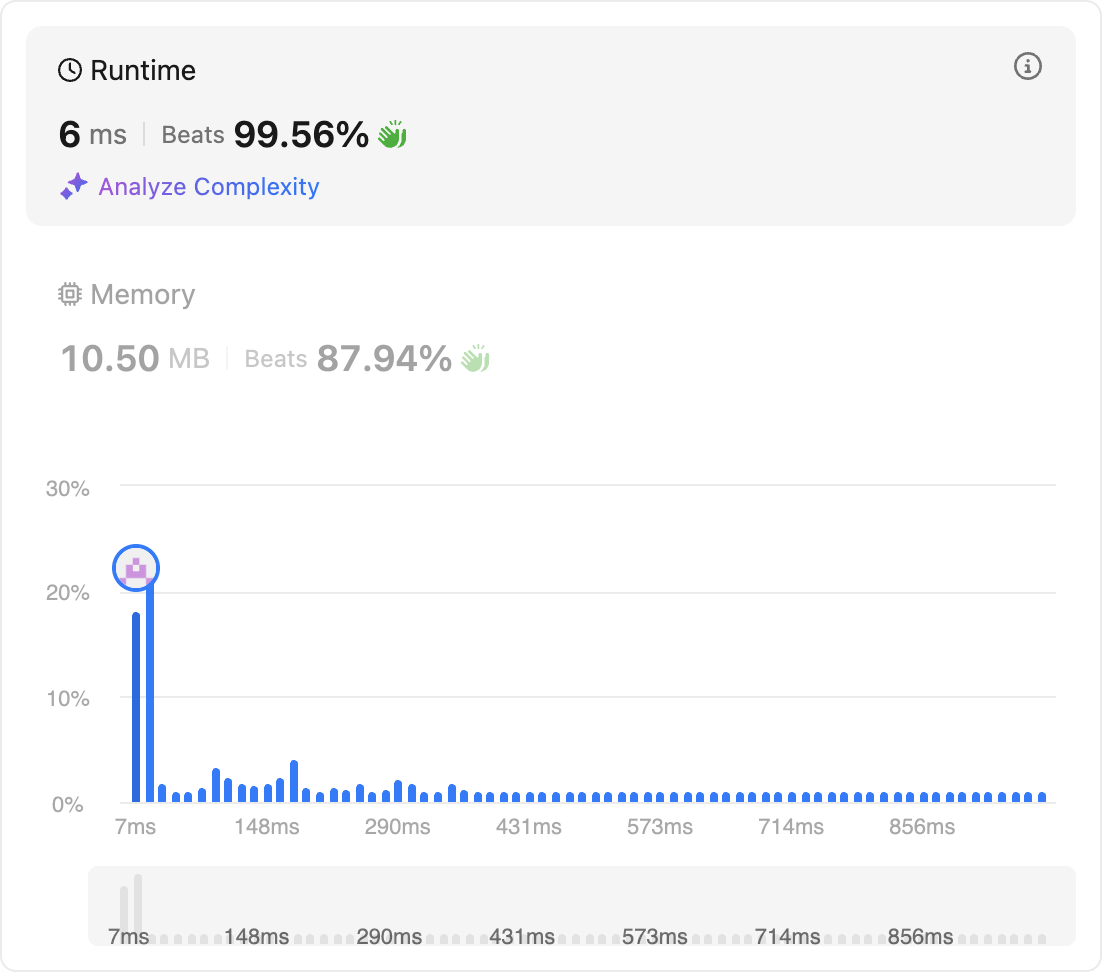Click the green clapping hands next to 99.56%

click(392, 134)
